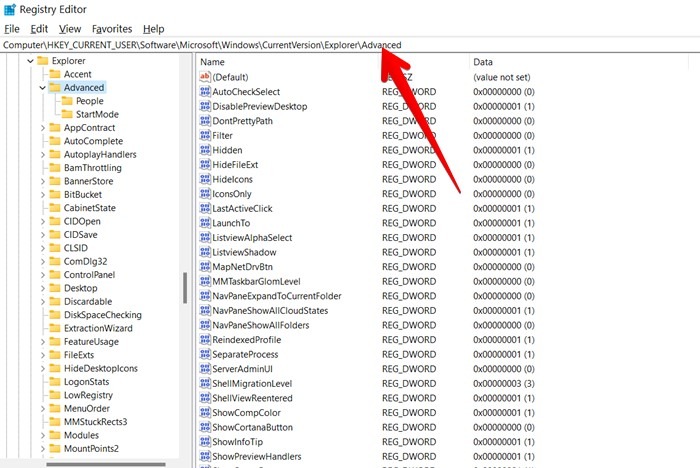Screen dimensions: 700x468
Task: Open the File menu
Action: [12, 29]
